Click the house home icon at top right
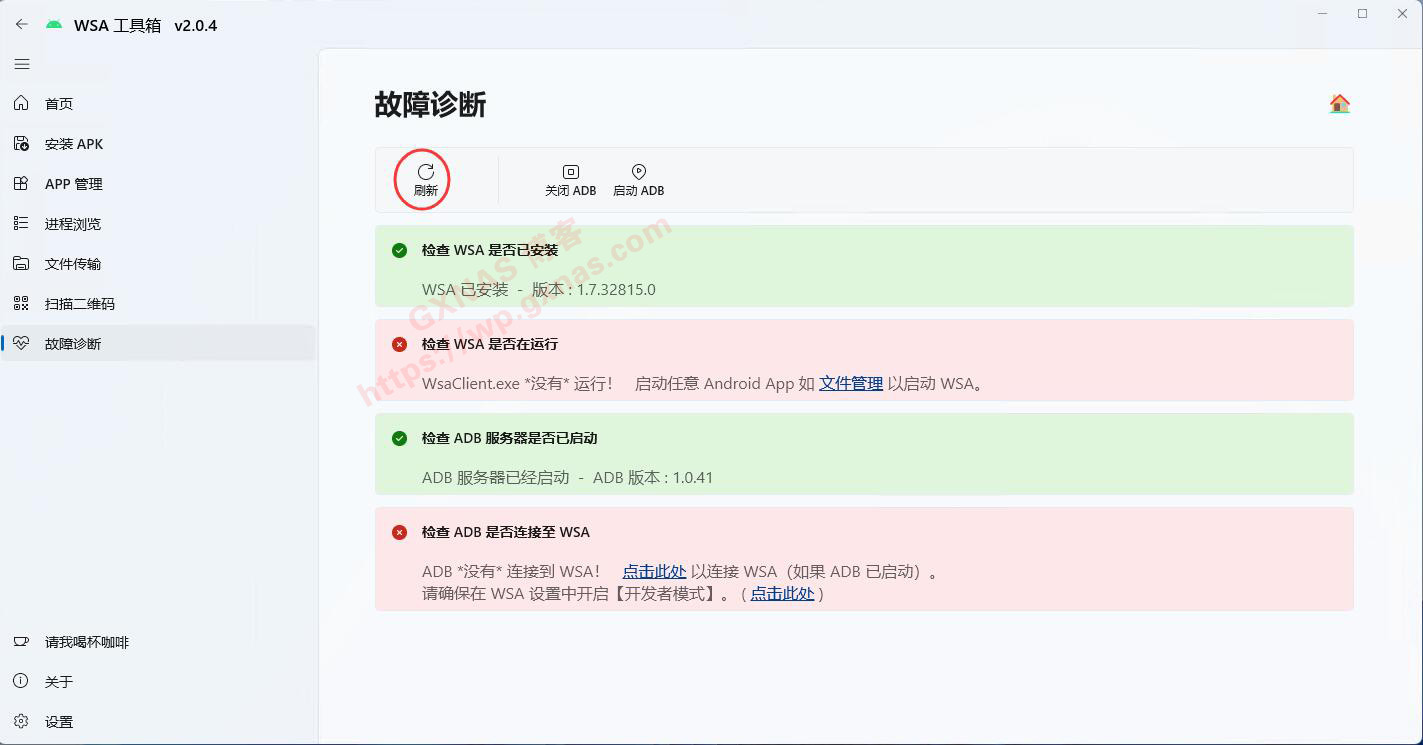Screen dimensions: 1423x745 (x=1339, y=104)
